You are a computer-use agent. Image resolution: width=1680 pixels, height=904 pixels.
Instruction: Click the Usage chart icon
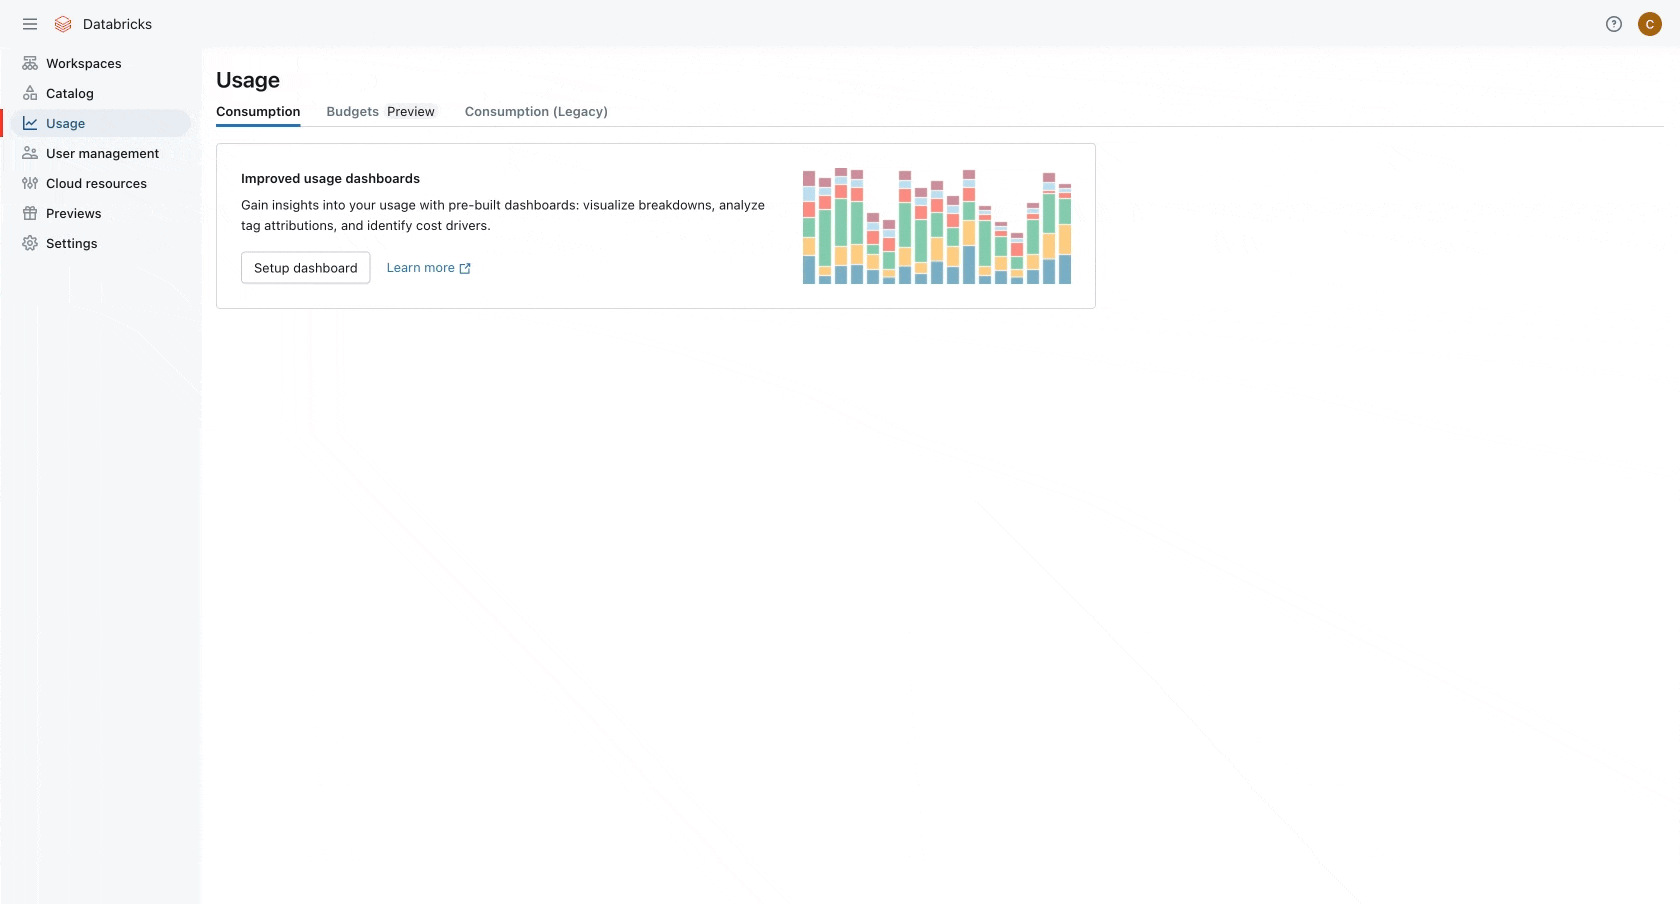click(30, 123)
